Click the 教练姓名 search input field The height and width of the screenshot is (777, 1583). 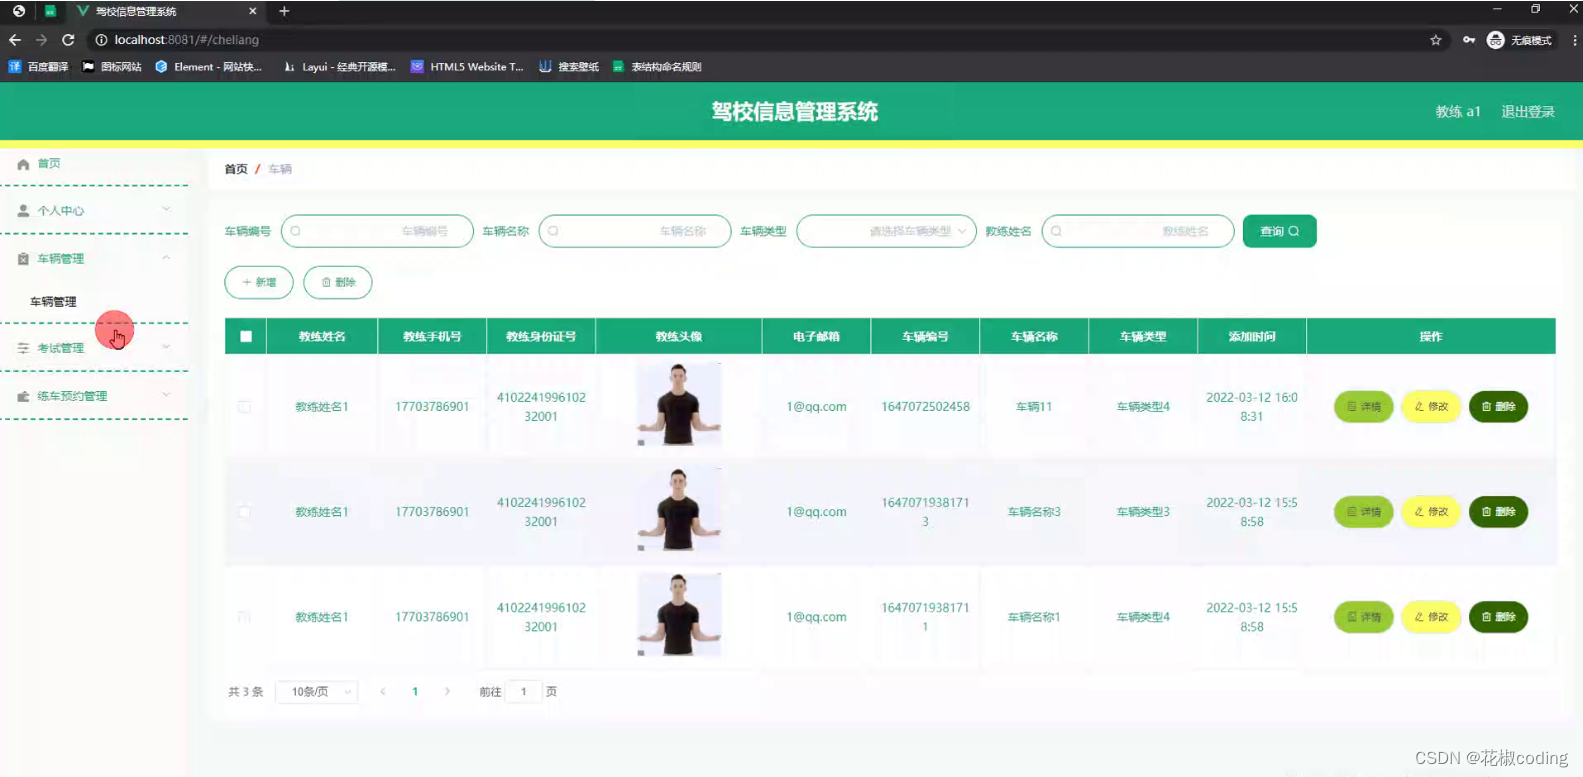coord(1138,231)
